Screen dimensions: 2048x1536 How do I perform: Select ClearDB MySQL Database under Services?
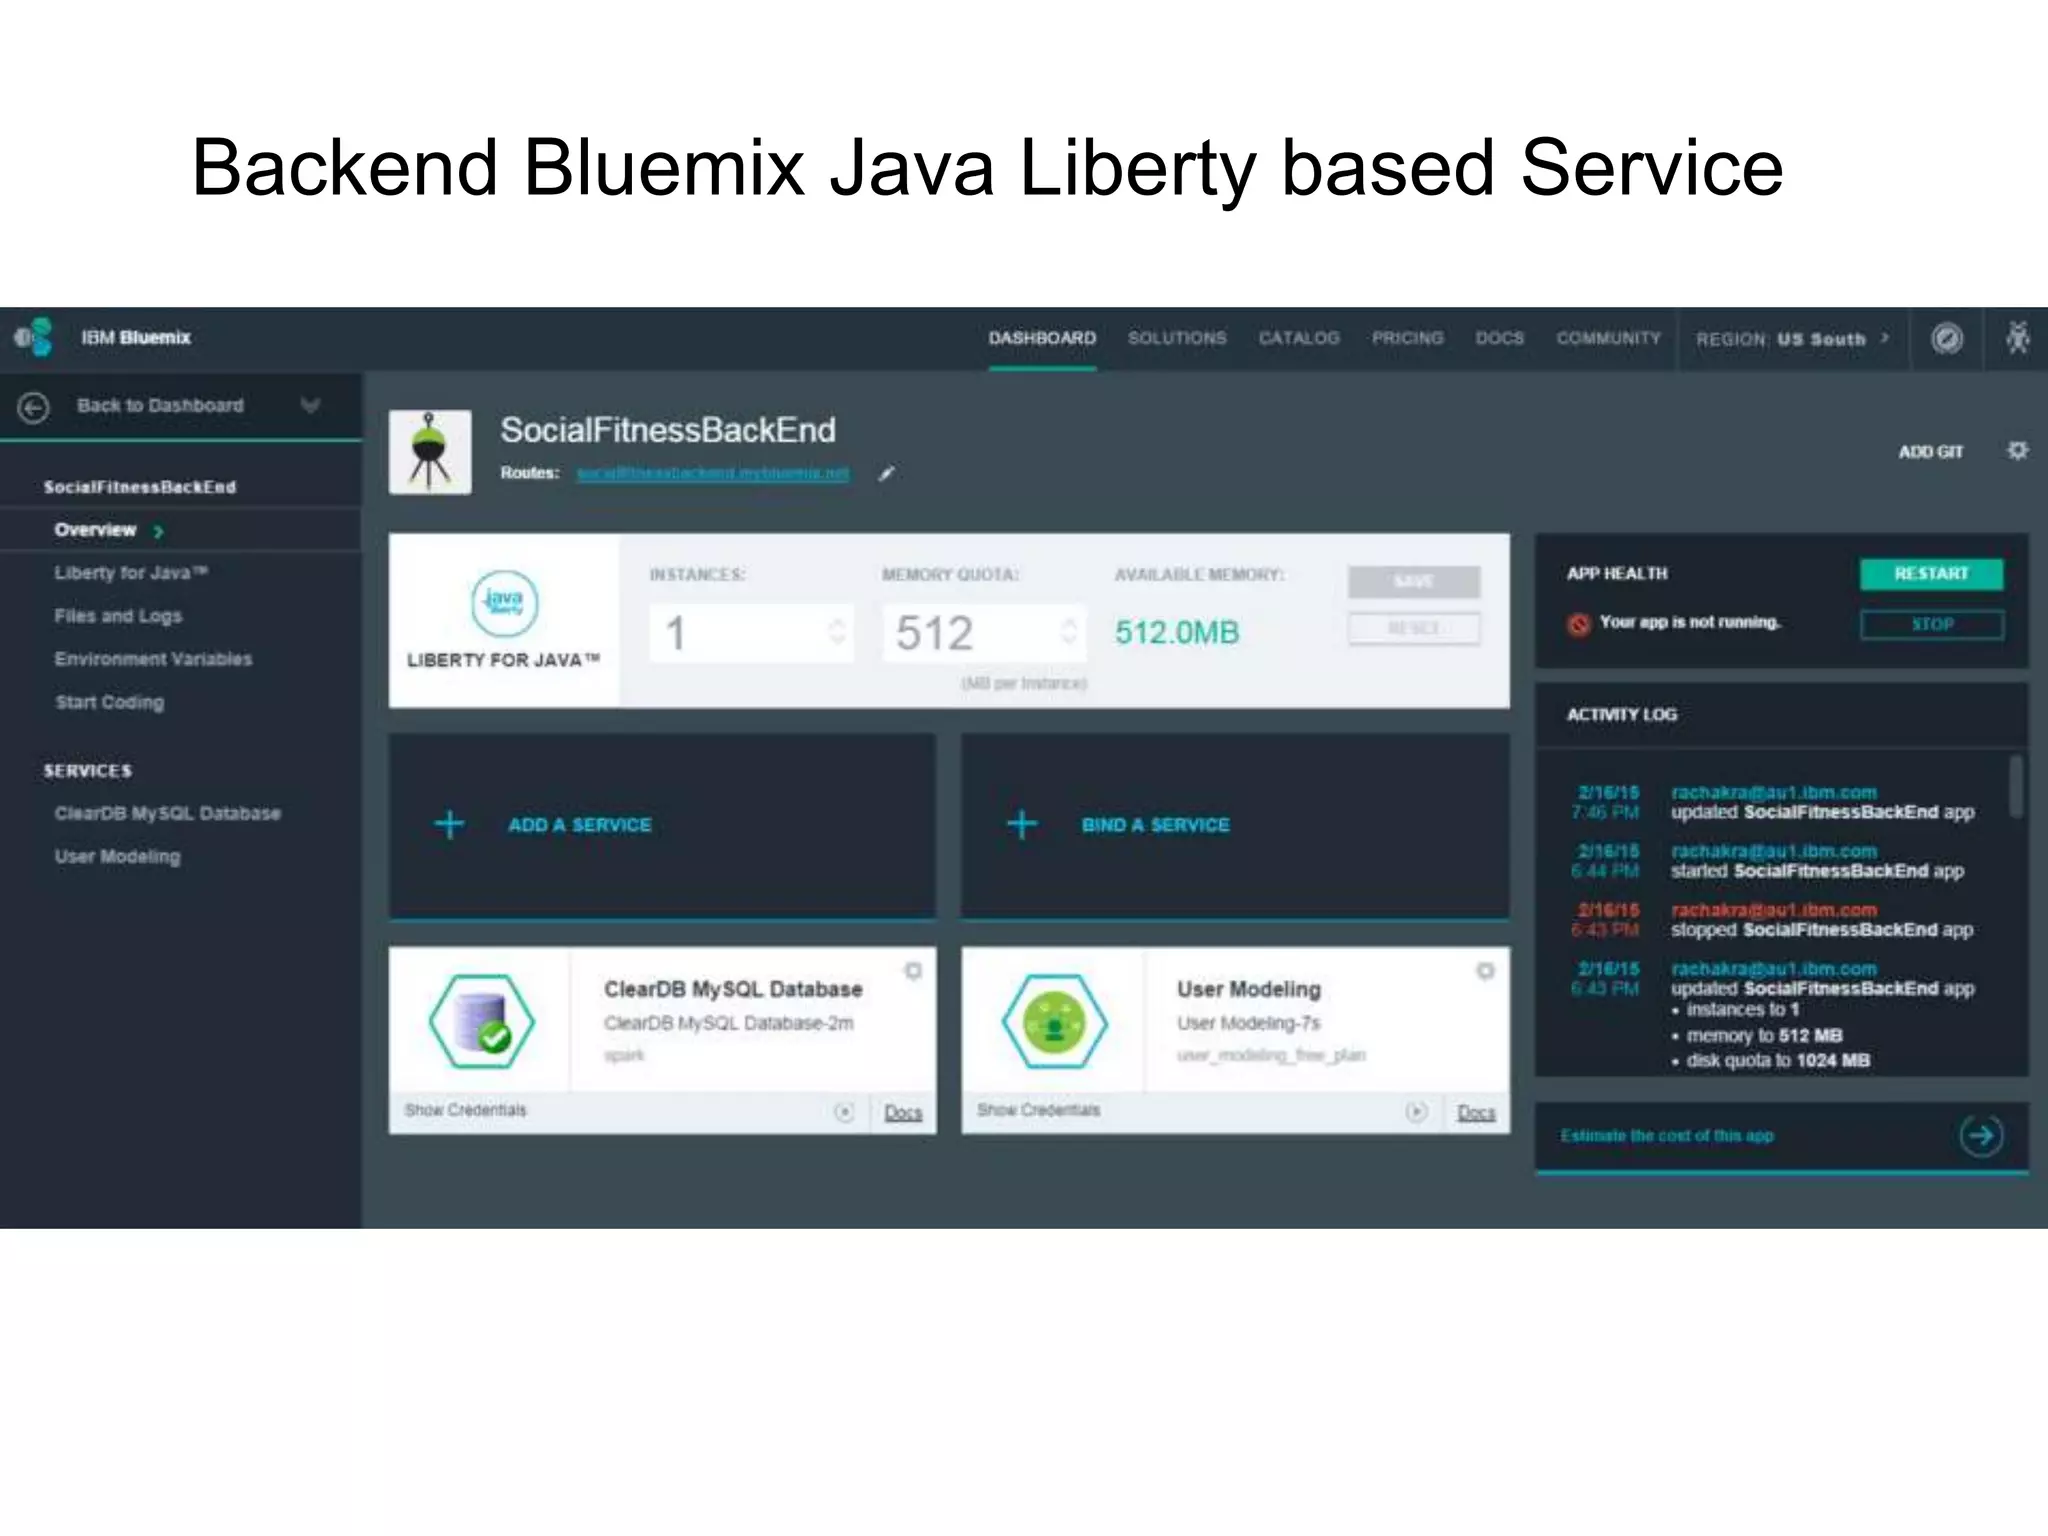[x=167, y=813]
